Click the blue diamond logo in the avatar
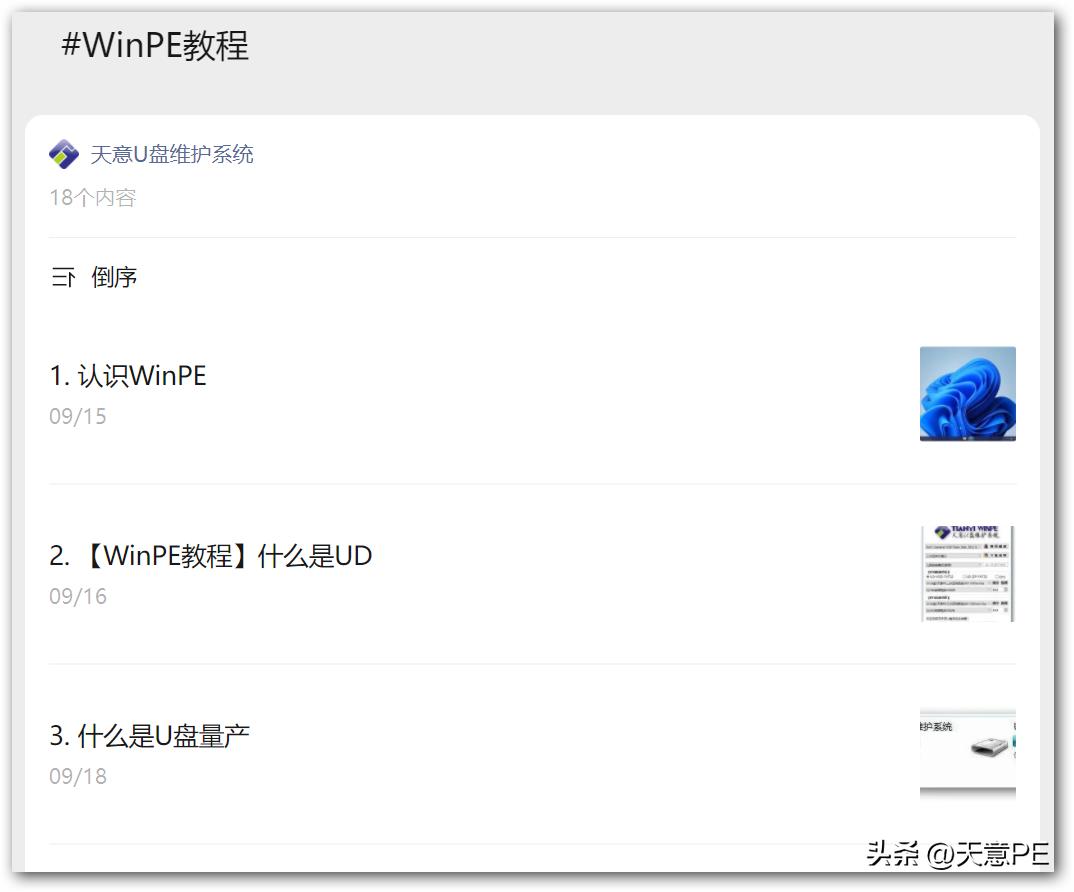Screen dimensions: 1074x892 click(x=63, y=153)
